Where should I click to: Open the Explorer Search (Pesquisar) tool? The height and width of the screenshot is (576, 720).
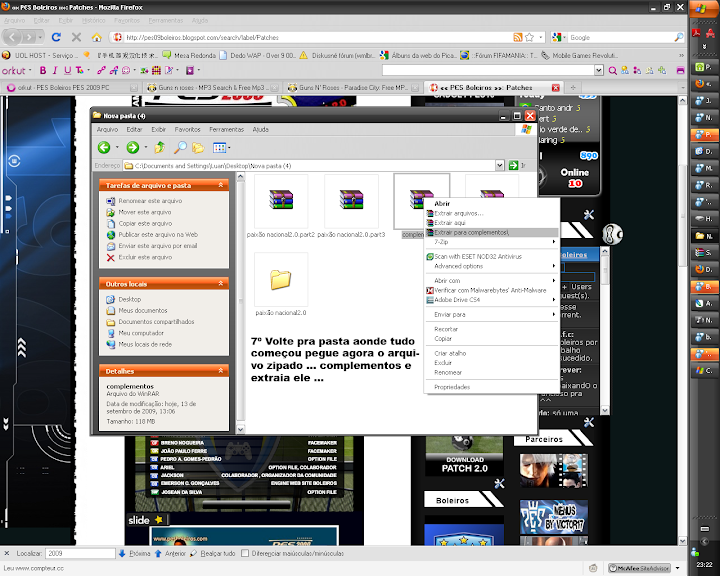pos(178,147)
